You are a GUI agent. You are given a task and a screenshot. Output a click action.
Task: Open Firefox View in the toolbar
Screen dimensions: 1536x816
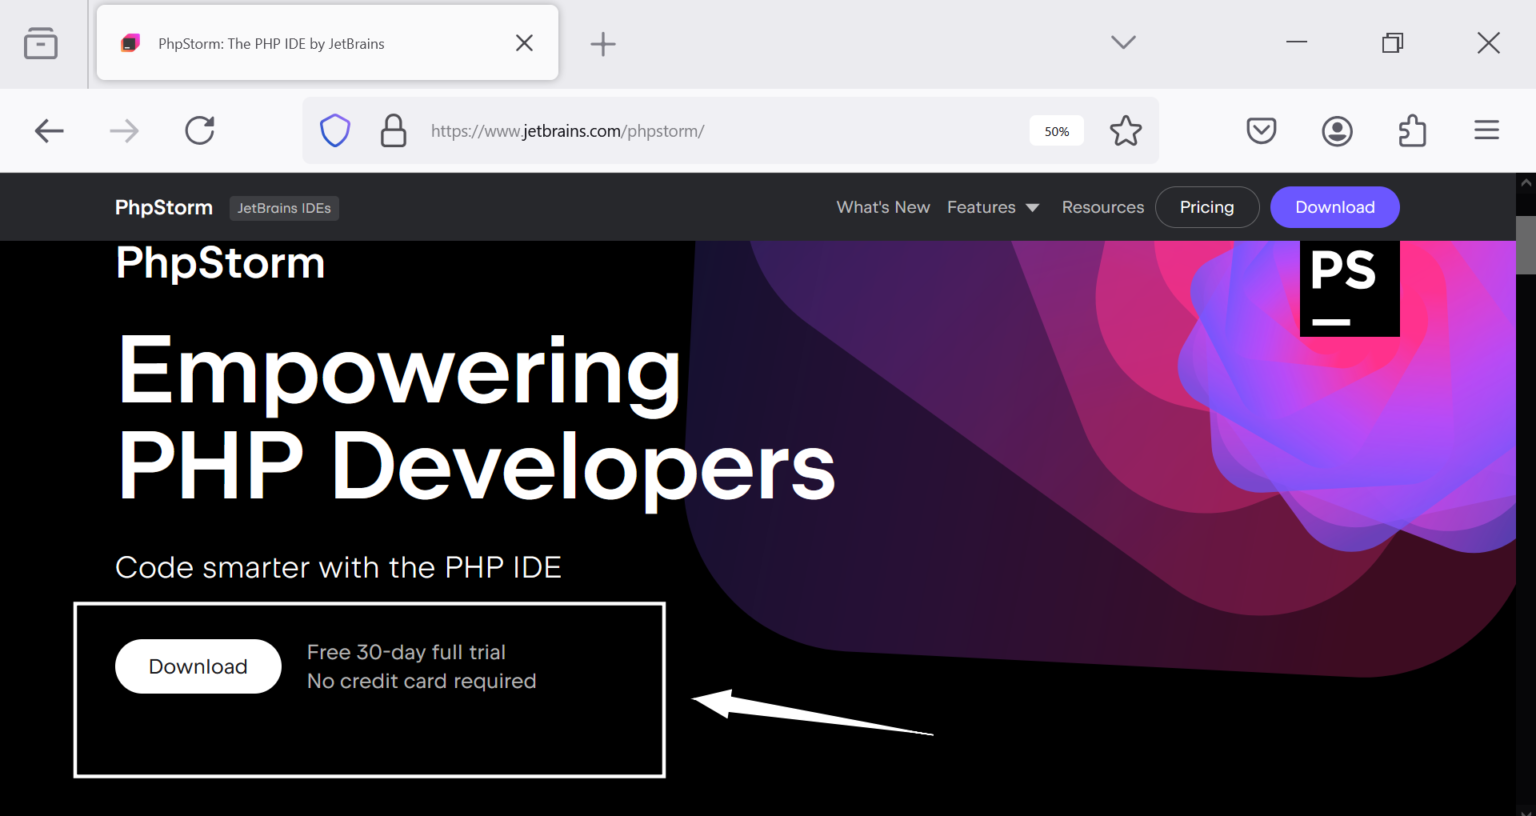click(40, 43)
